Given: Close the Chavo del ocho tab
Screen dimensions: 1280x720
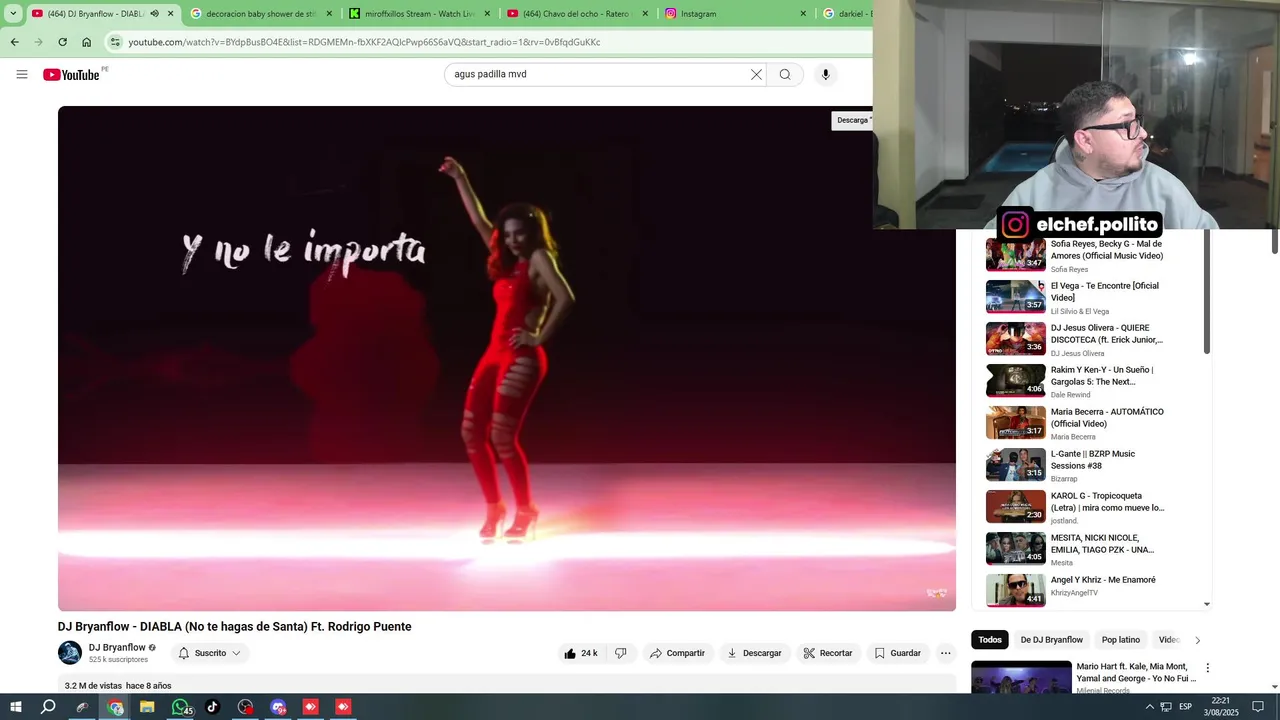Looking at the screenshot, I should coord(644,14).
